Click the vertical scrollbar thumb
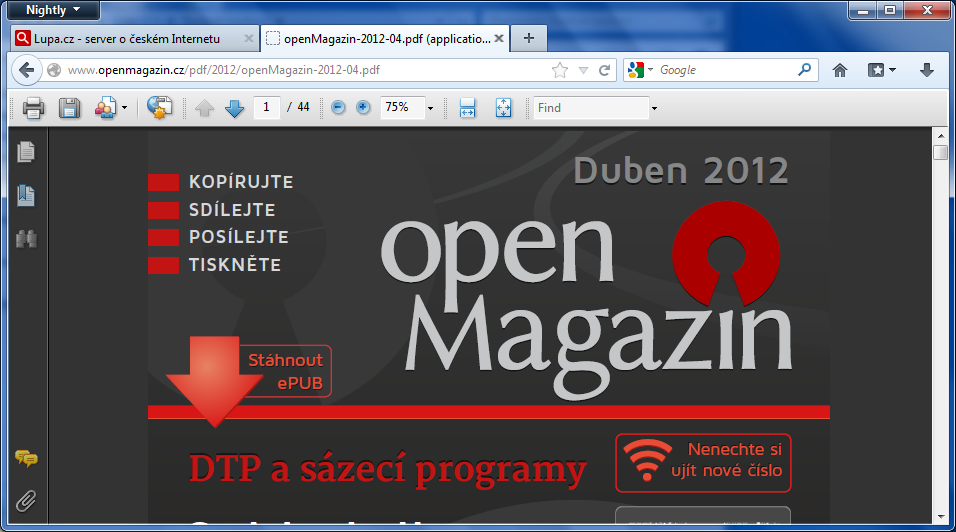Screen dimensions: 956x532 coord(941,152)
